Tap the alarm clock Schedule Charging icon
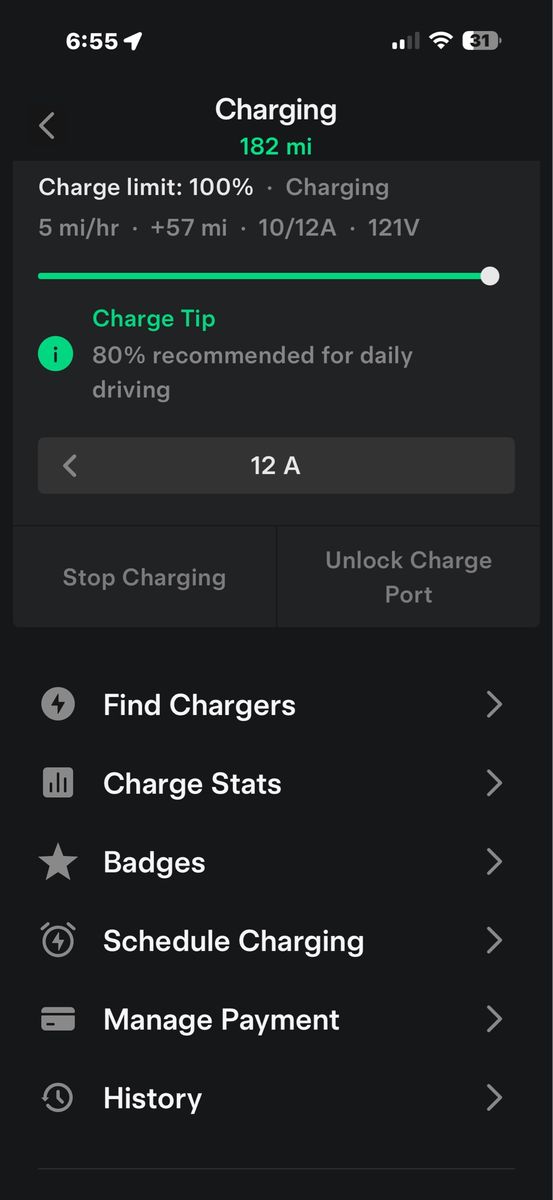The image size is (553, 1200). click(58, 940)
